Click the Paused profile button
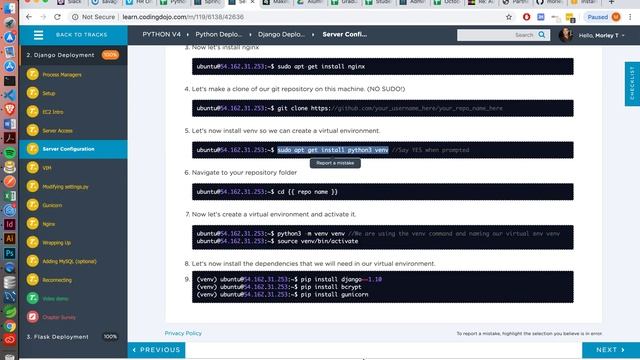Image resolution: width=640 pixels, height=360 pixels. [x=603, y=17]
